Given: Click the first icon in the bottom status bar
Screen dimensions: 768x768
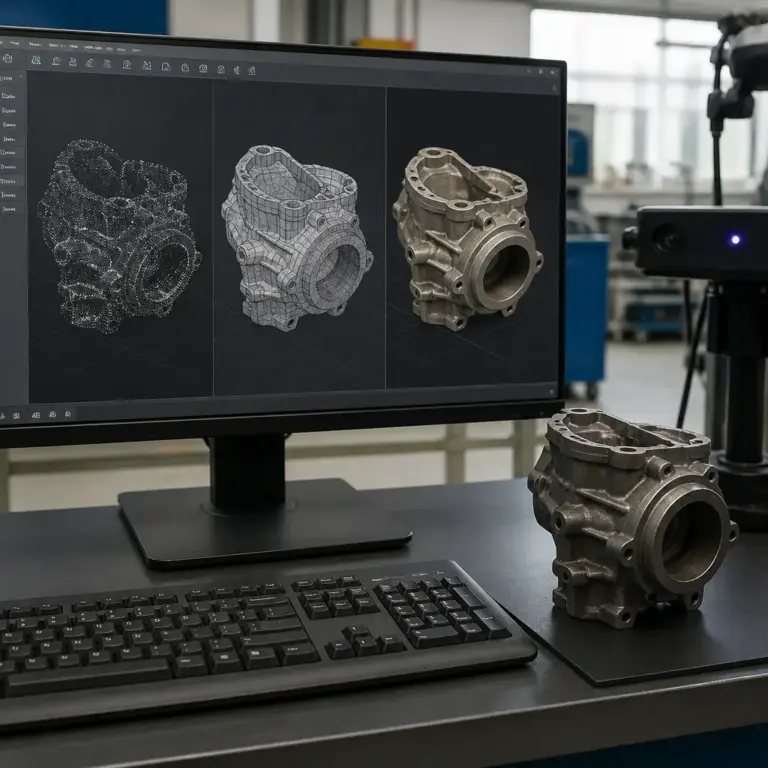Looking at the screenshot, I should coord(2,416).
